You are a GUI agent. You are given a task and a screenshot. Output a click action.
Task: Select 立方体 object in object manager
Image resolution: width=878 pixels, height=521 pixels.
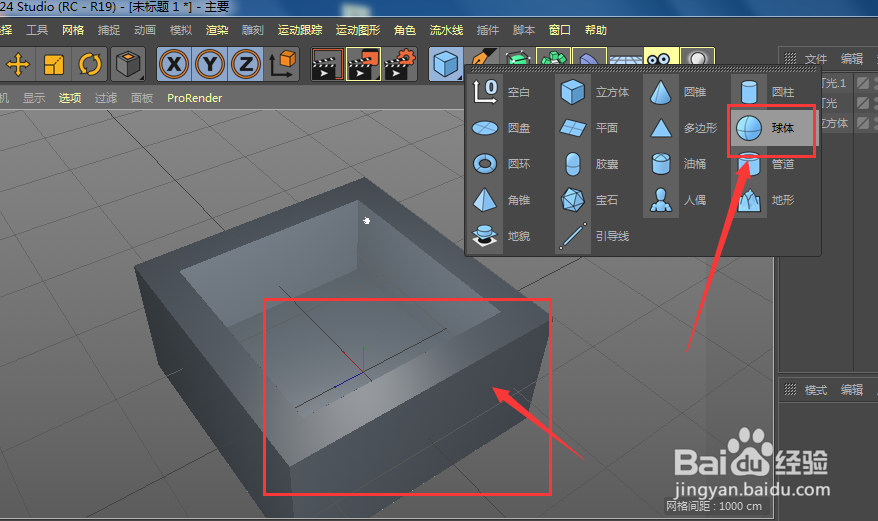(835, 123)
